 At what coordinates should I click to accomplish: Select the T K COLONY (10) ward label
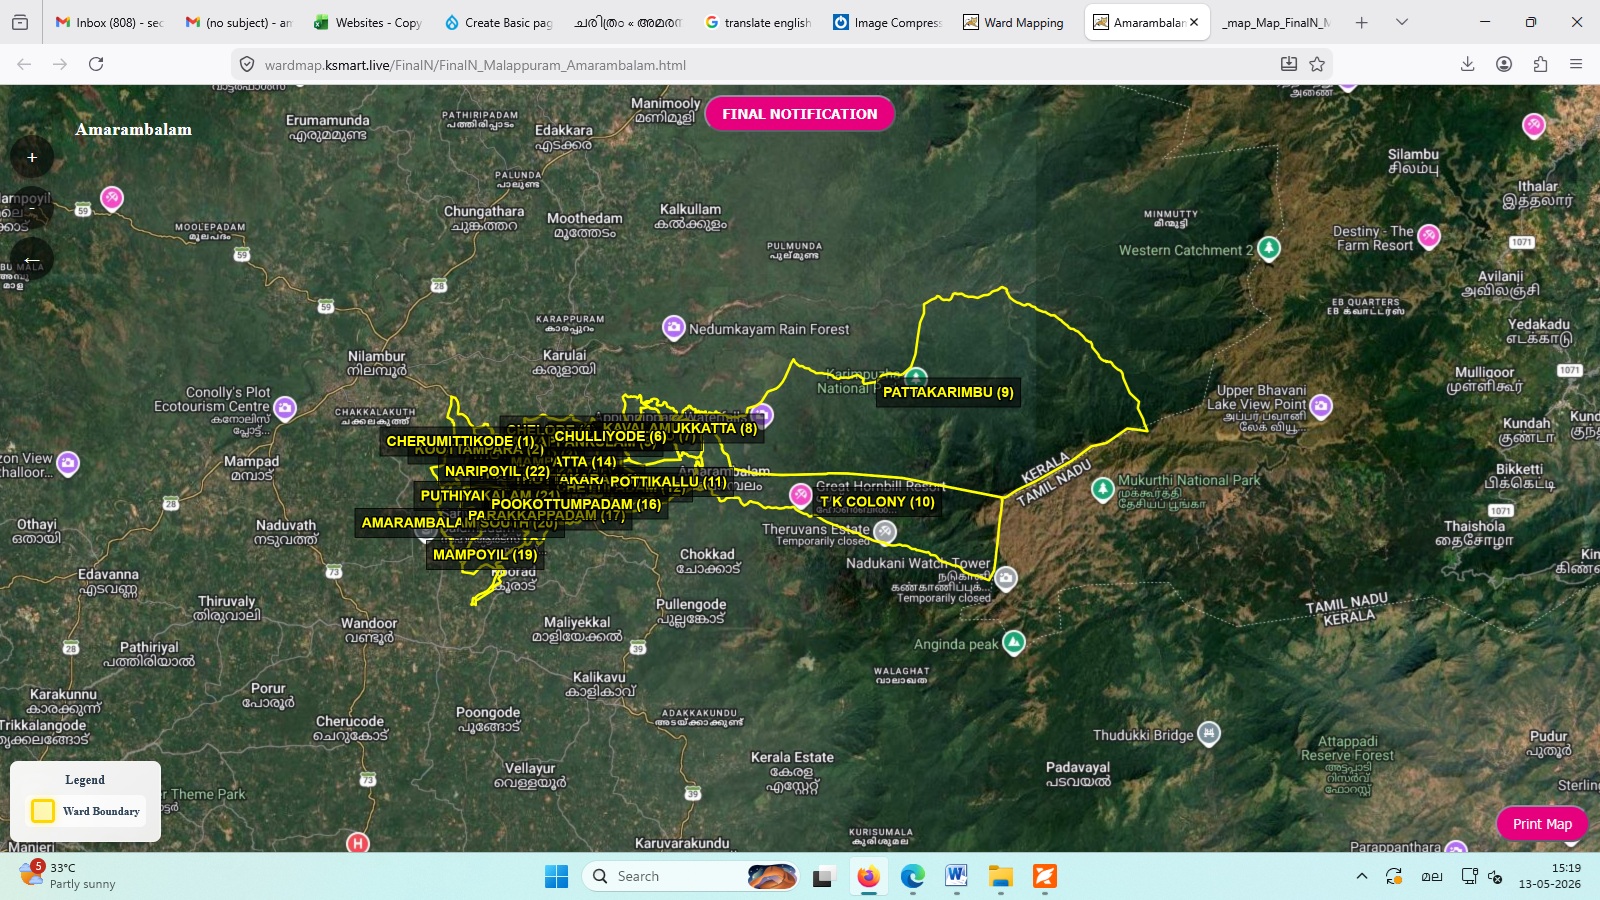coord(877,502)
